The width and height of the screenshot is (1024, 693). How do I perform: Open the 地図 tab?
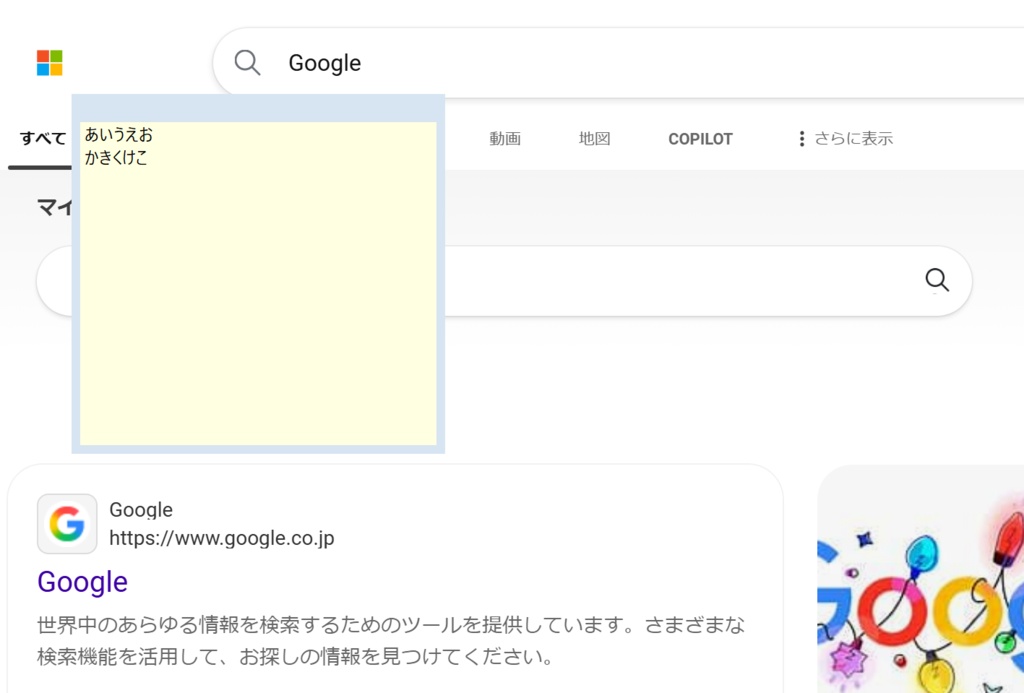click(594, 138)
